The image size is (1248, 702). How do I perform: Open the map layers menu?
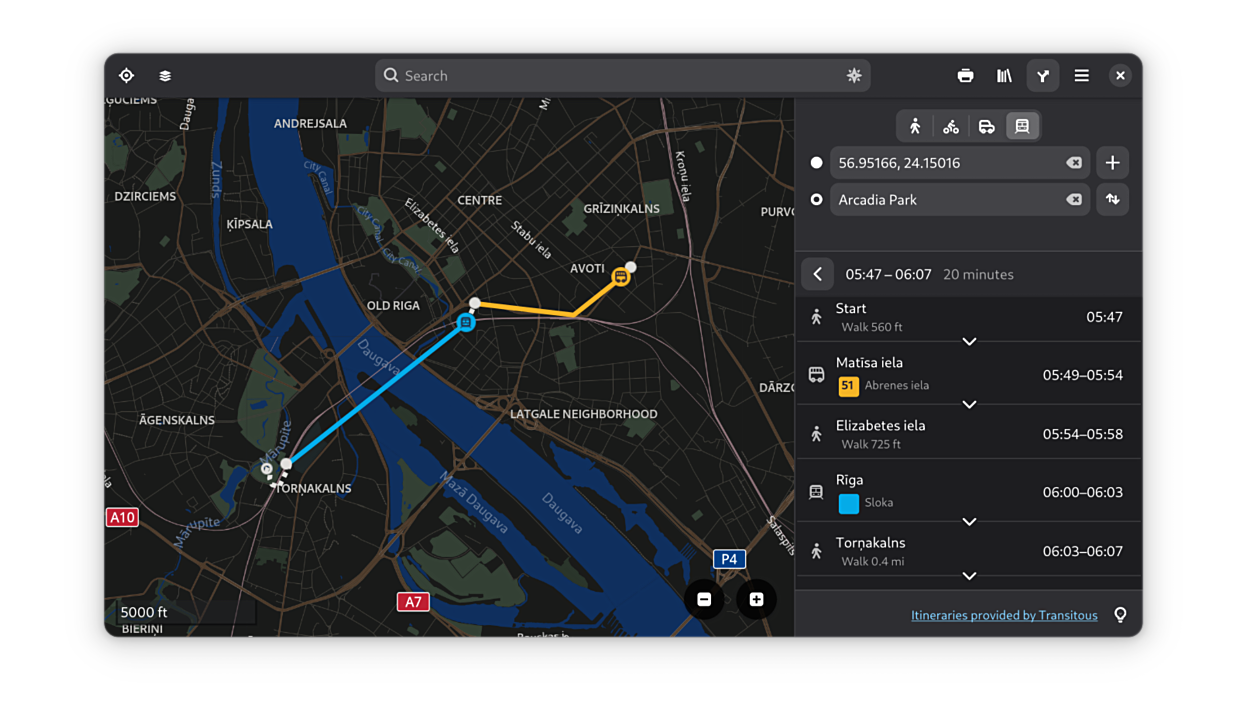[165, 76]
